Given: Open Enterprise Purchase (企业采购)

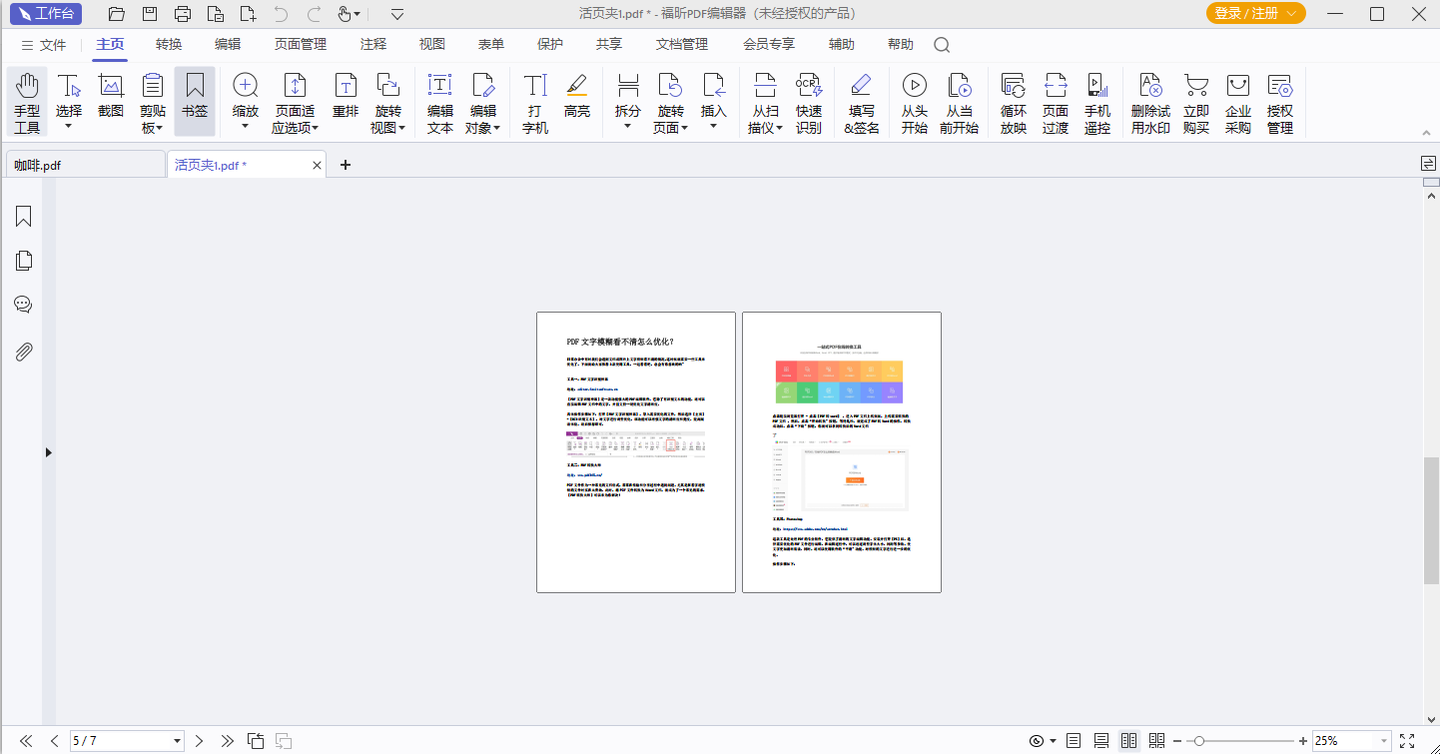Looking at the screenshot, I should coord(1238,102).
